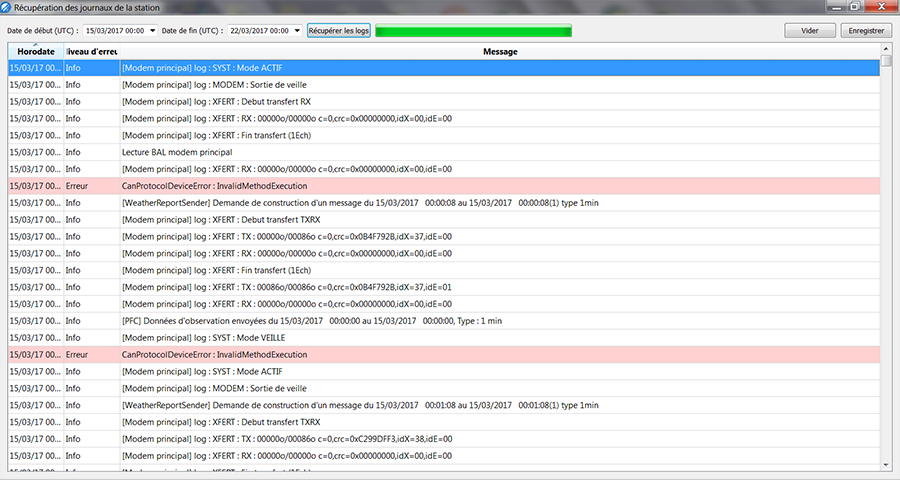Select the '[PFC] Données d'observation envoyées' row
Screen dimensions: 900x480
(400, 320)
